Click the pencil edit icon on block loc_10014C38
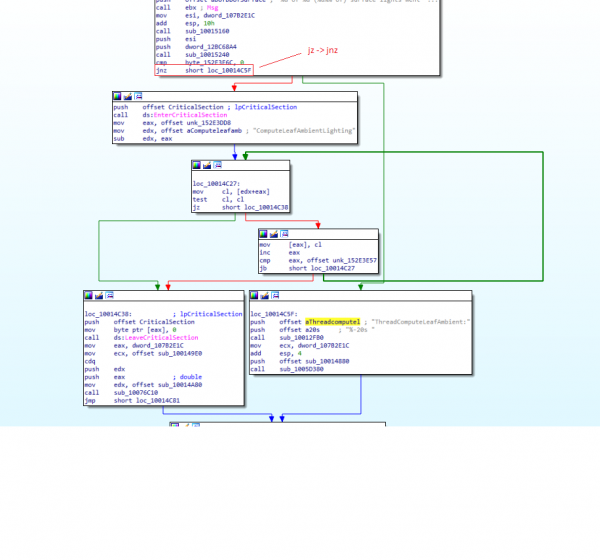This screenshot has width=600, height=560. (x=97, y=296)
